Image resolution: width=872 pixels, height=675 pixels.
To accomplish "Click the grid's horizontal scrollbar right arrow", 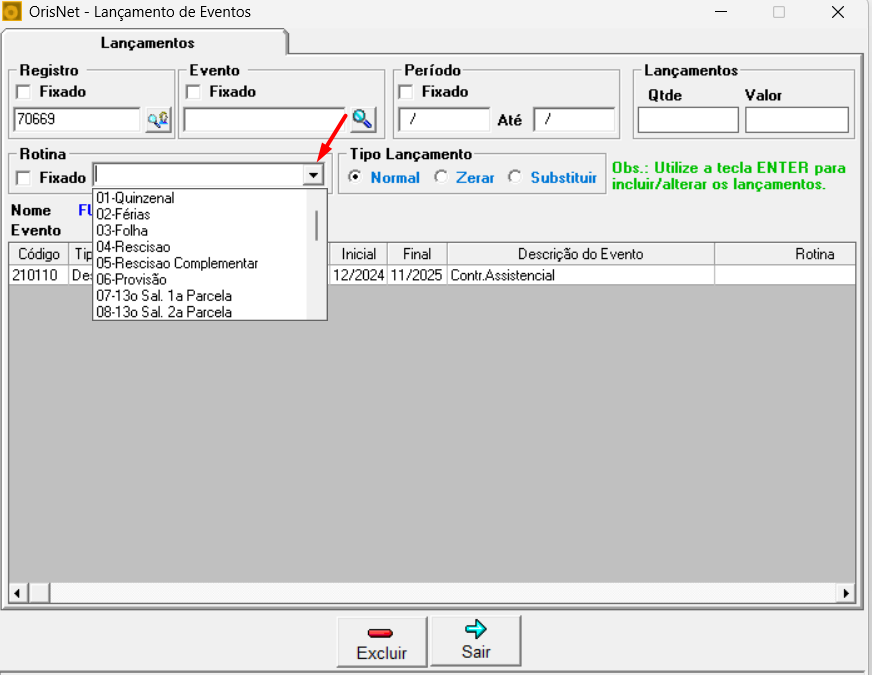I will click(x=847, y=594).
